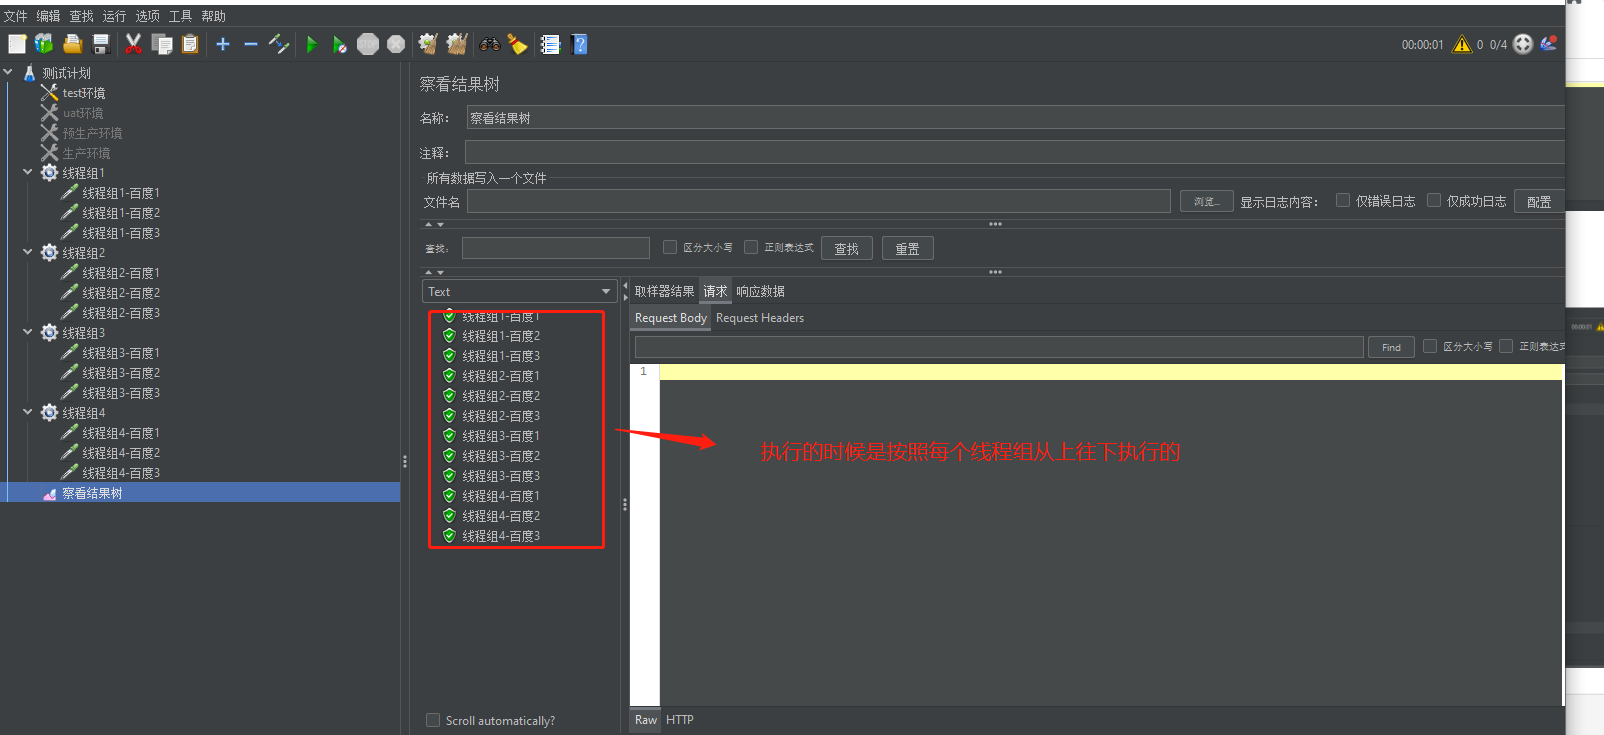Select 察看结果树 listener in plan tree
Screen dimensions: 1604x735
[92, 493]
